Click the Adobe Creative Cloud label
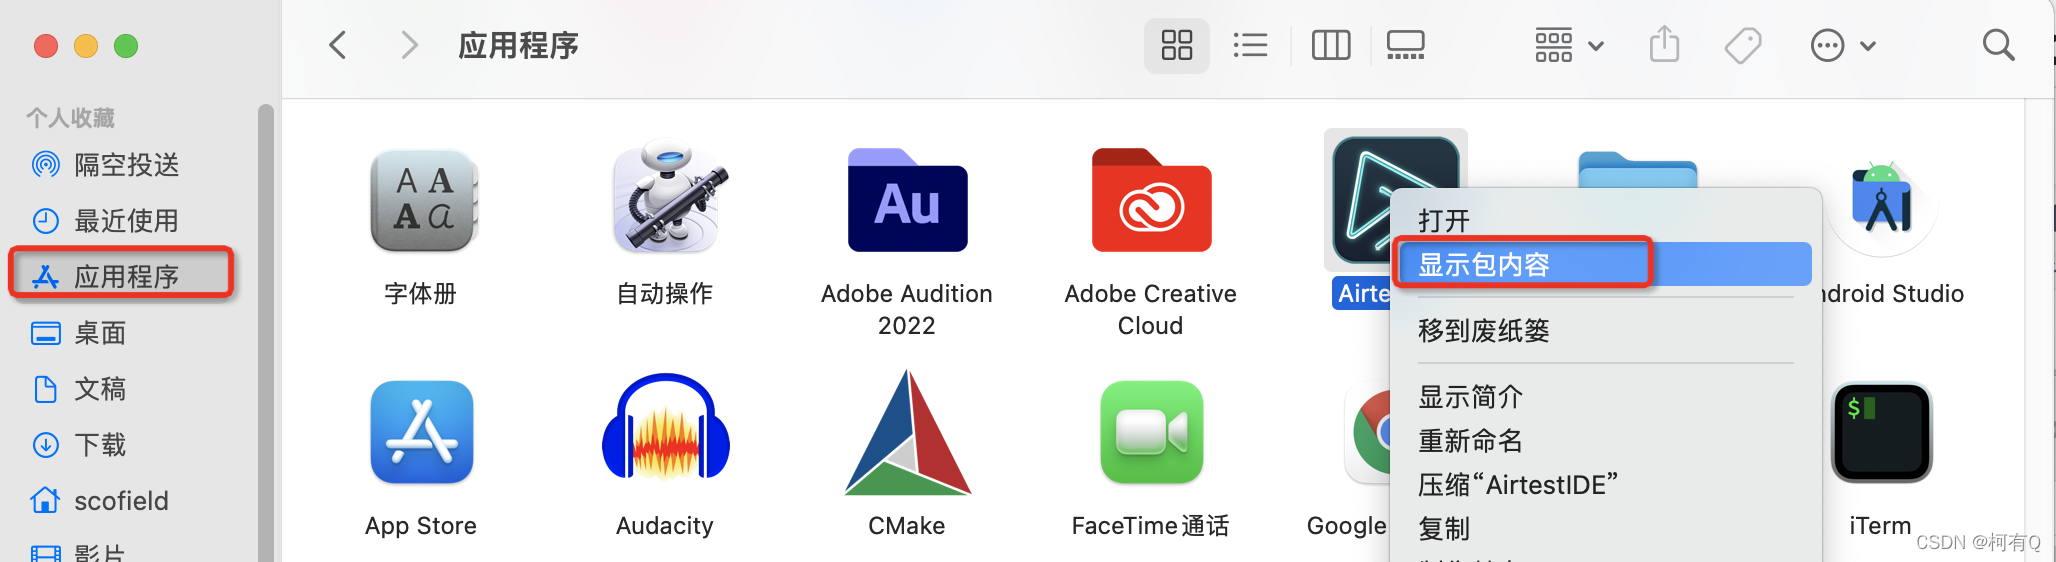Viewport: 2056px width, 562px height. (x=1151, y=309)
